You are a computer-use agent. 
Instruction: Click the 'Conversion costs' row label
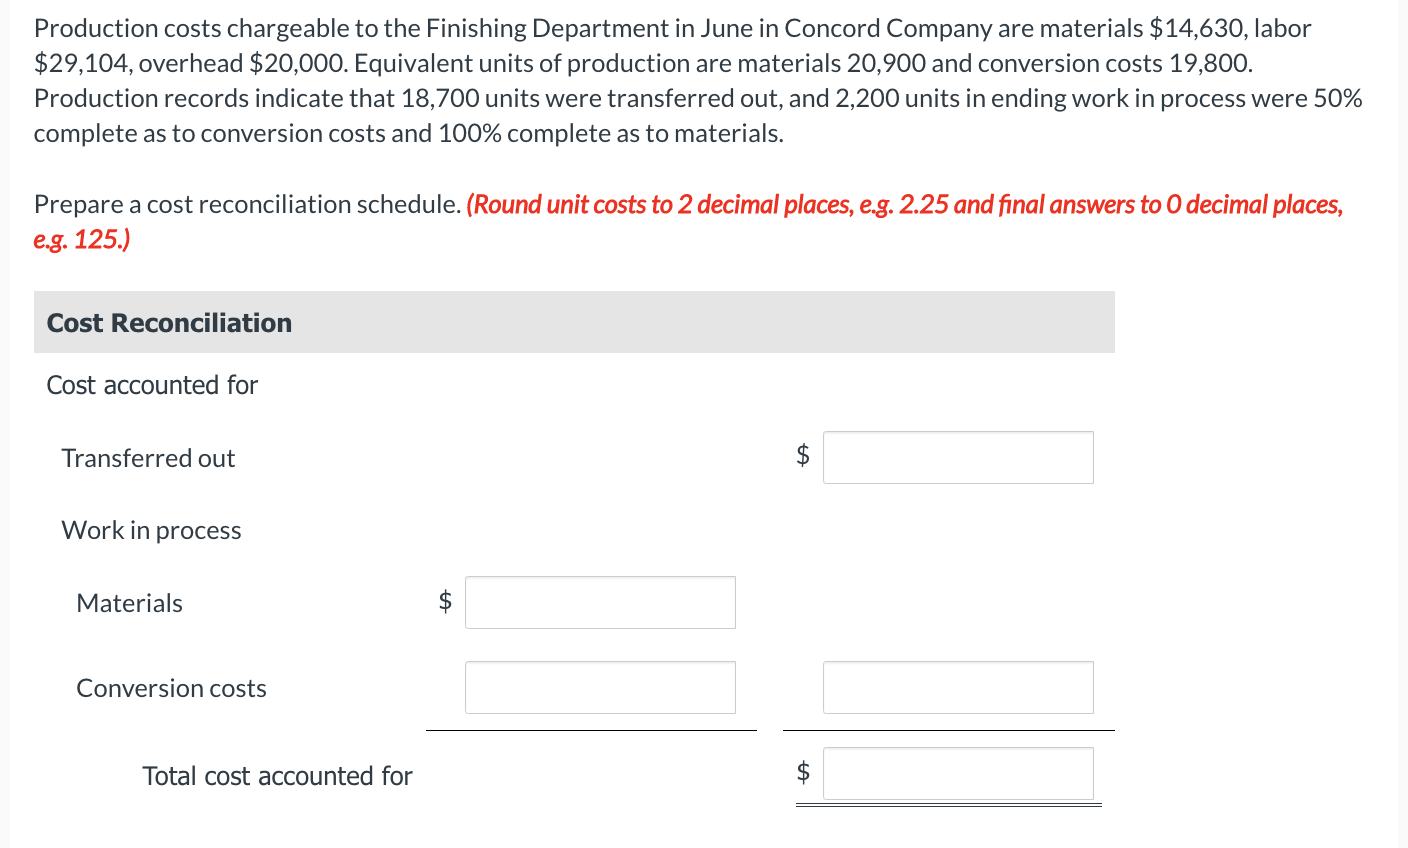point(171,688)
